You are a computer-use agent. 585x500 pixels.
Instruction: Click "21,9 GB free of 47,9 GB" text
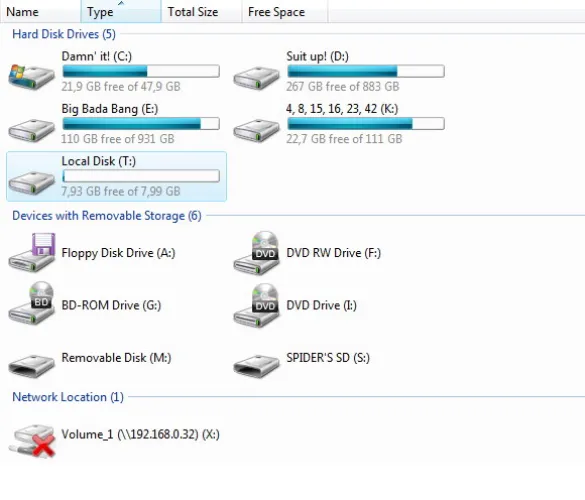click(x=121, y=87)
